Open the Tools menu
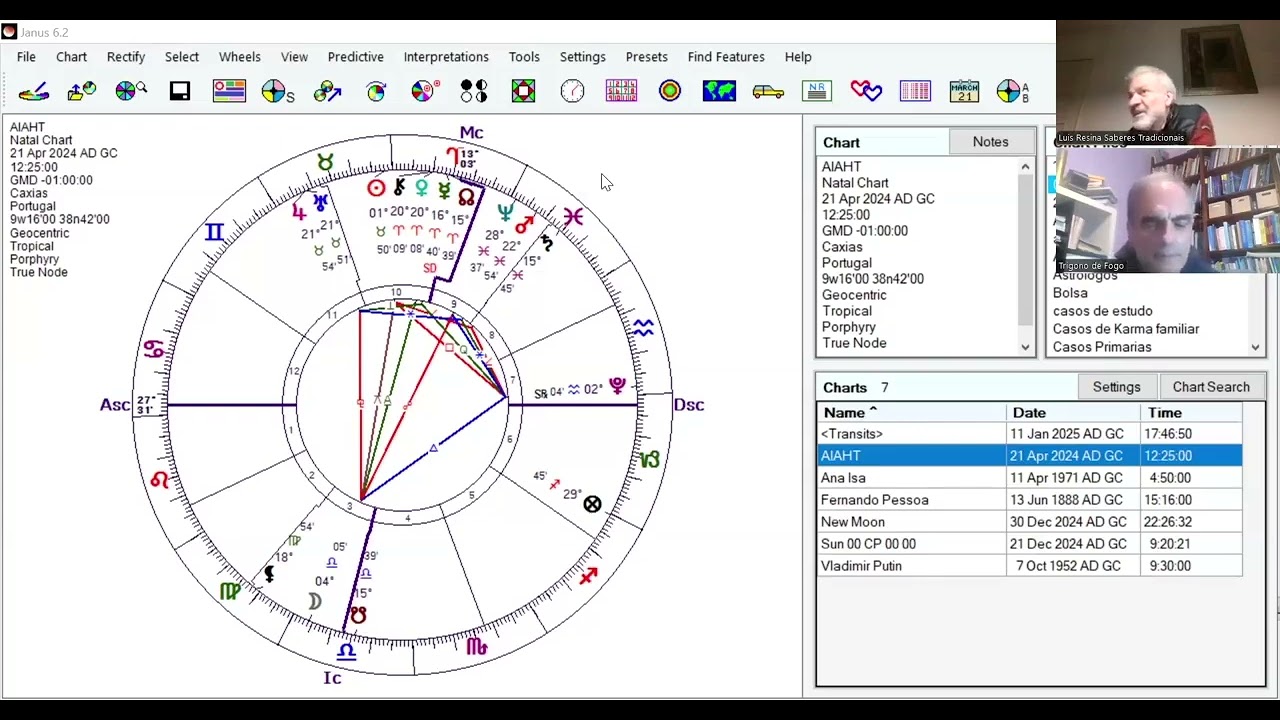This screenshot has width=1280, height=720. (x=524, y=57)
